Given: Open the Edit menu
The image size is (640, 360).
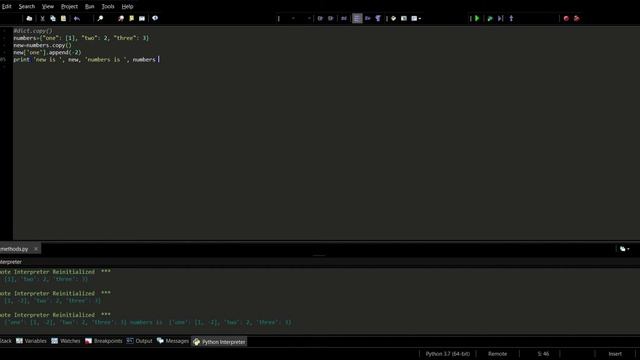Looking at the screenshot, I should 7,7.
